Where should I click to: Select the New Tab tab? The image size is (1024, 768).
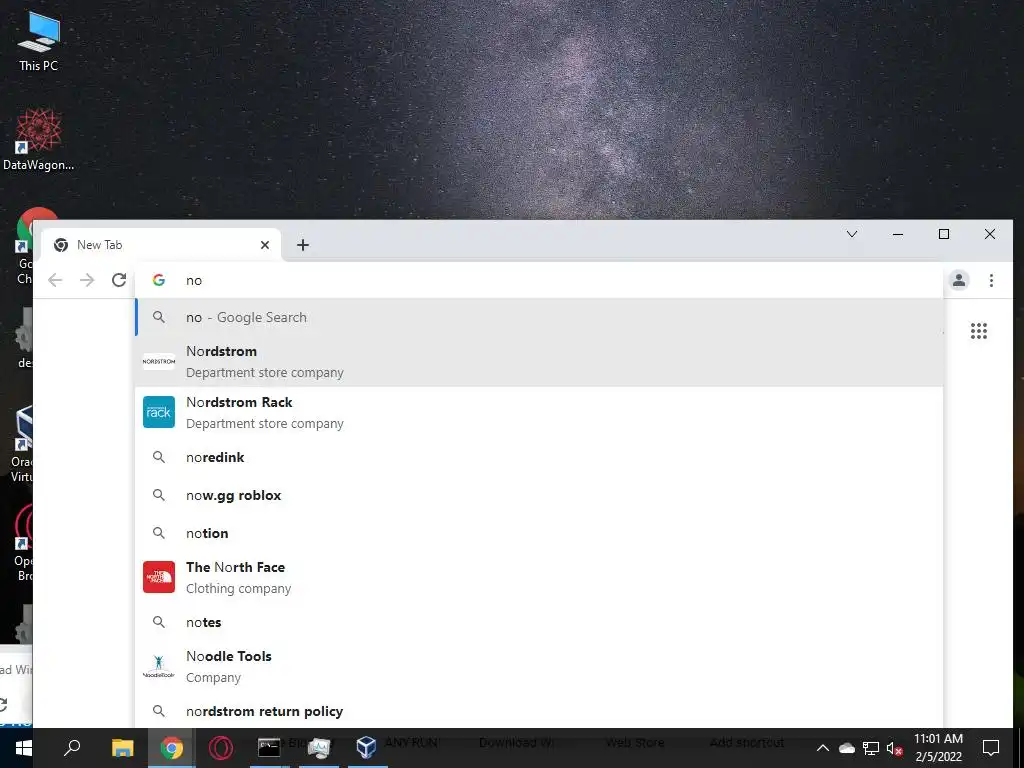[x=161, y=245]
